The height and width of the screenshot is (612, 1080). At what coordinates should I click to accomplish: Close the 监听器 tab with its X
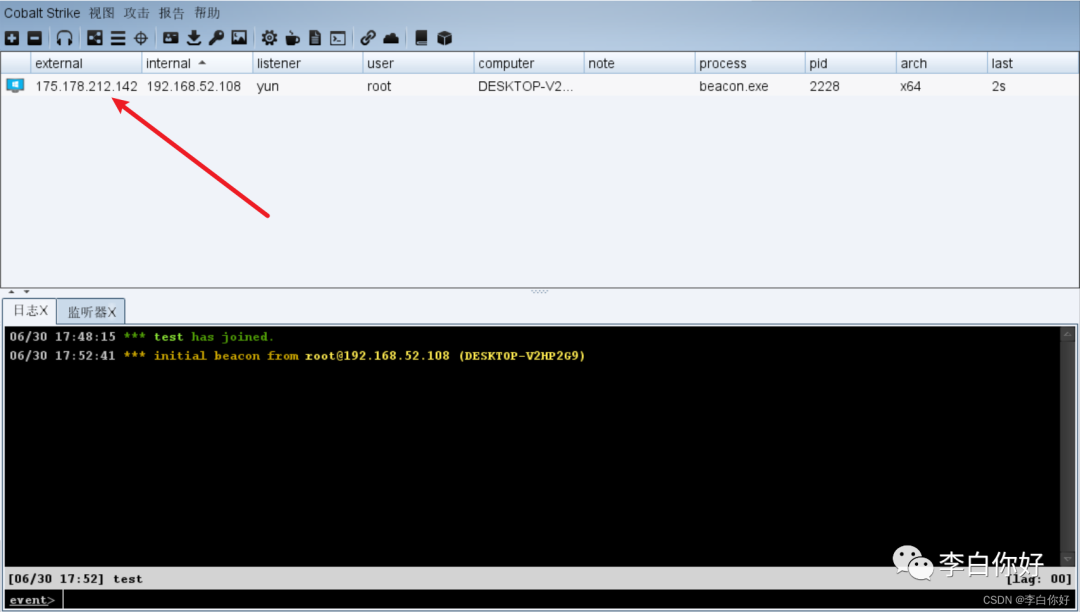[112, 312]
